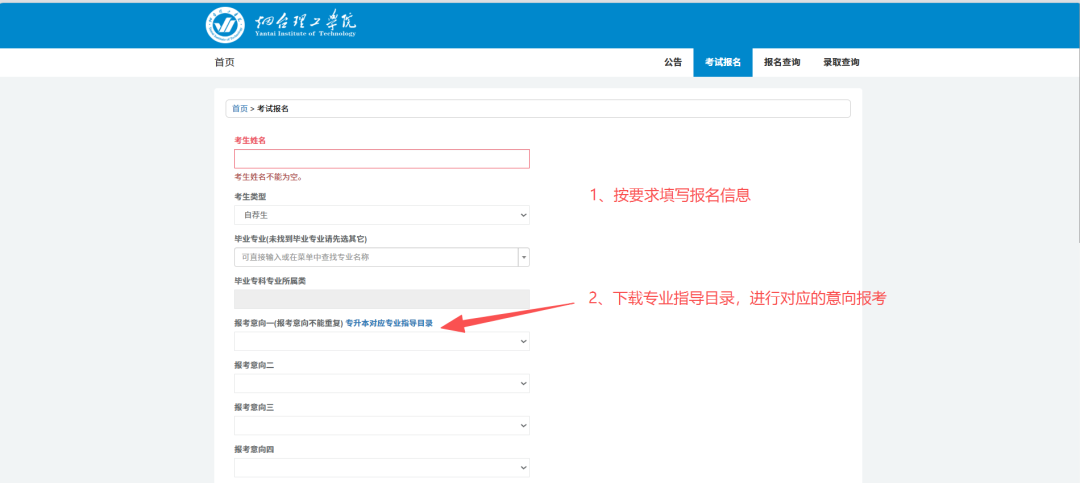Open the 公告 navigation tab
1080x483 pixels.
coord(673,62)
